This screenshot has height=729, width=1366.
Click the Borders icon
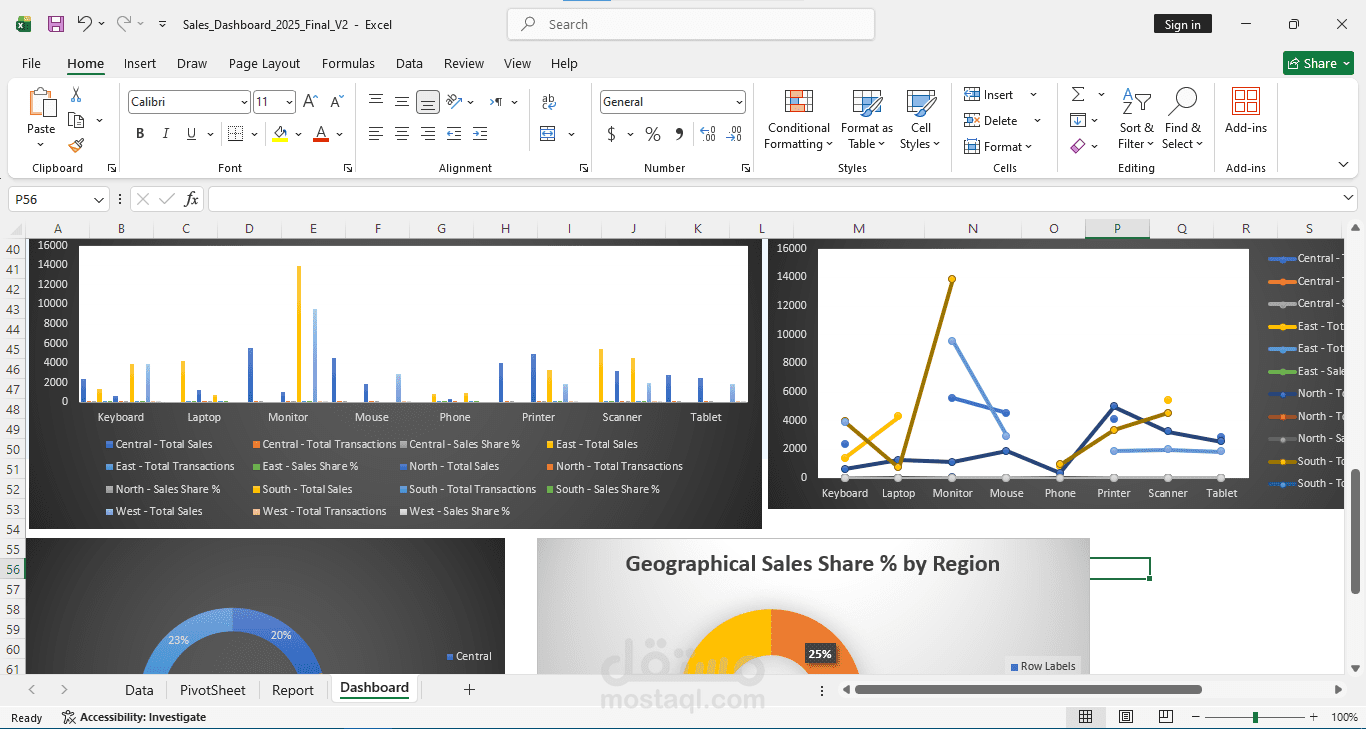(x=235, y=134)
